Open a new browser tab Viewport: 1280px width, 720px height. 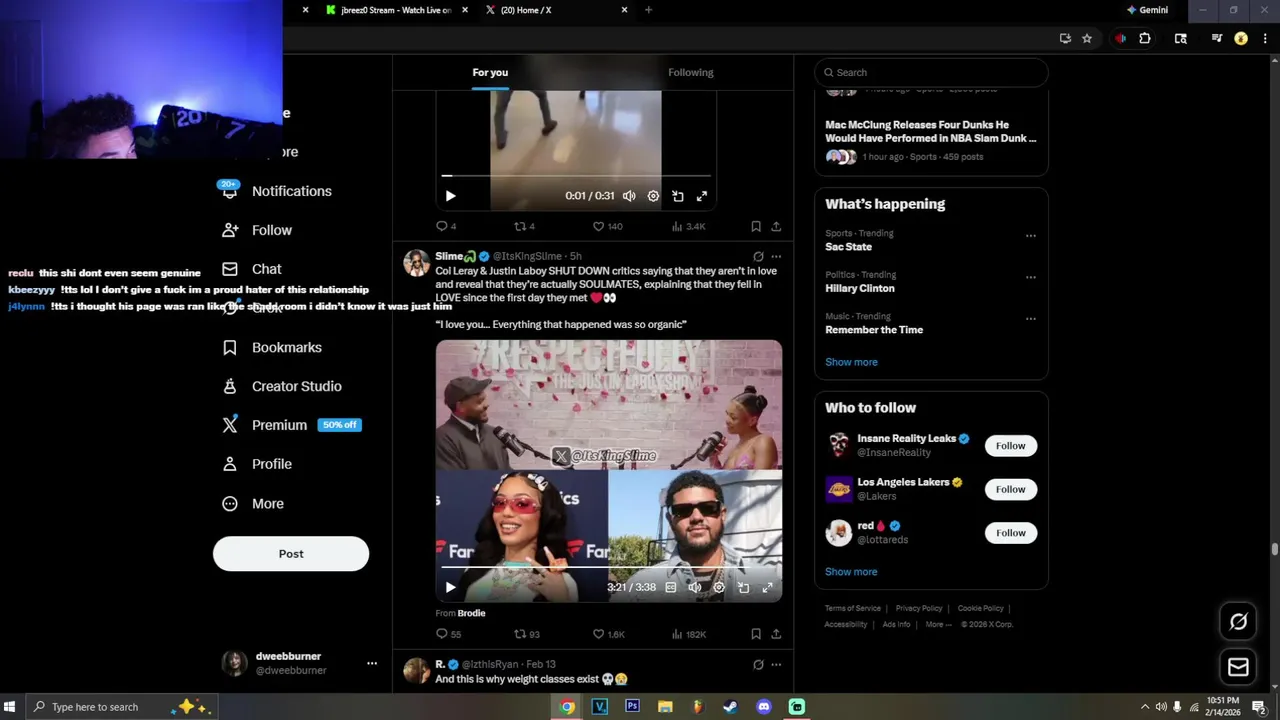[x=648, y=10]
